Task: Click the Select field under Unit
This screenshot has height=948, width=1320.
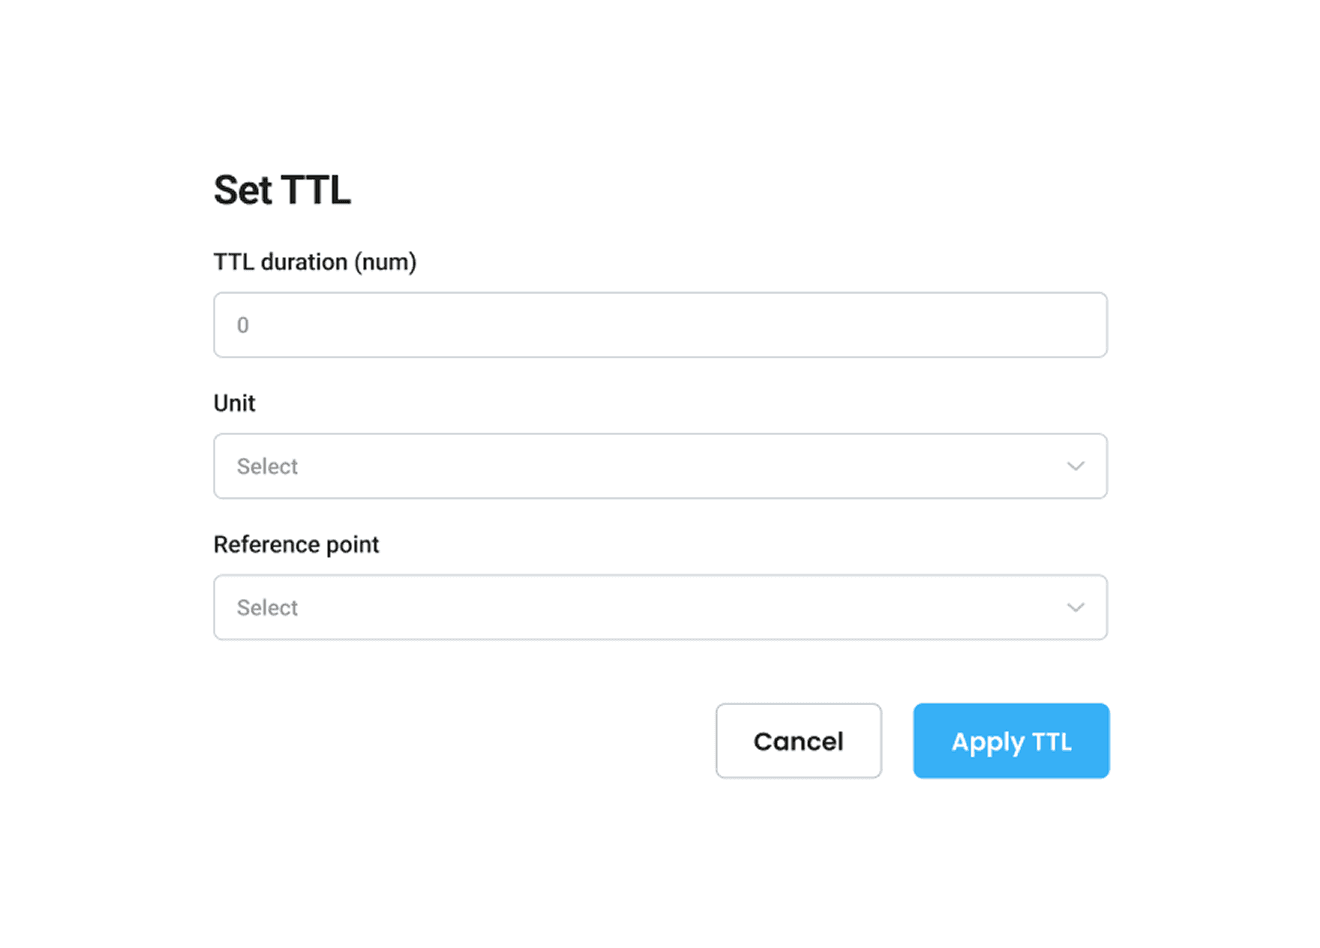Action: [660, 466]
